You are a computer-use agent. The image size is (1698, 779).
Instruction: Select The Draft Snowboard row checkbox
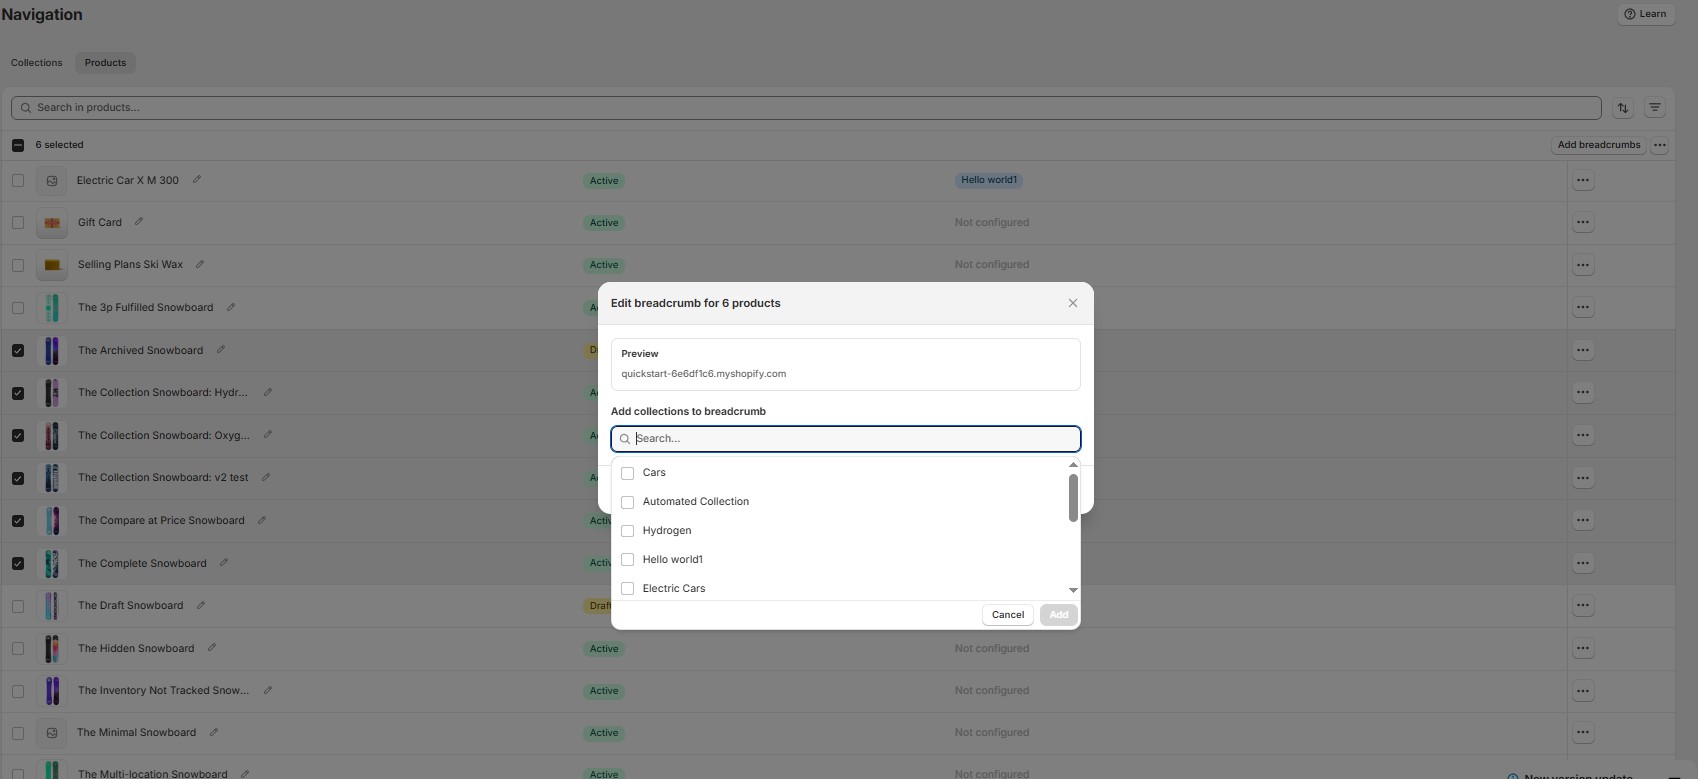18,606
